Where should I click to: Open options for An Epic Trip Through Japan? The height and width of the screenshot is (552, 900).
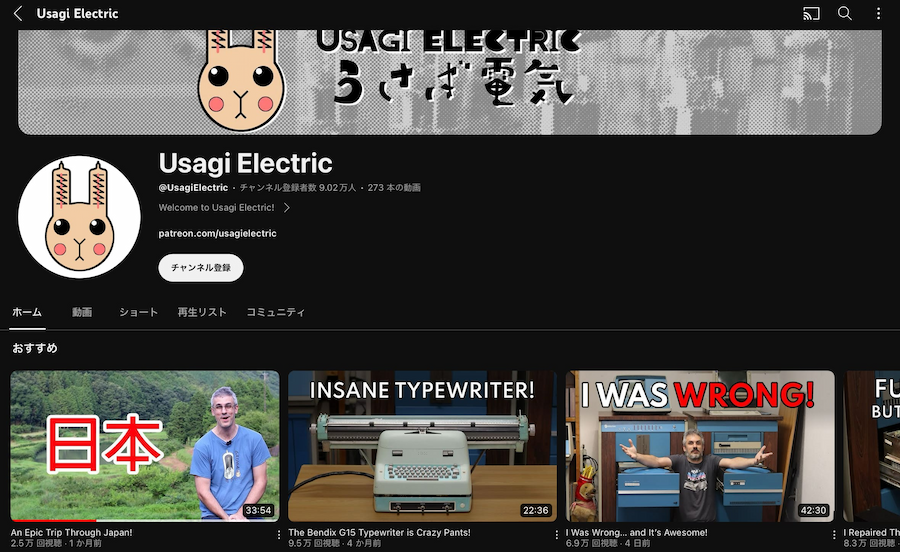coord(279,535)
